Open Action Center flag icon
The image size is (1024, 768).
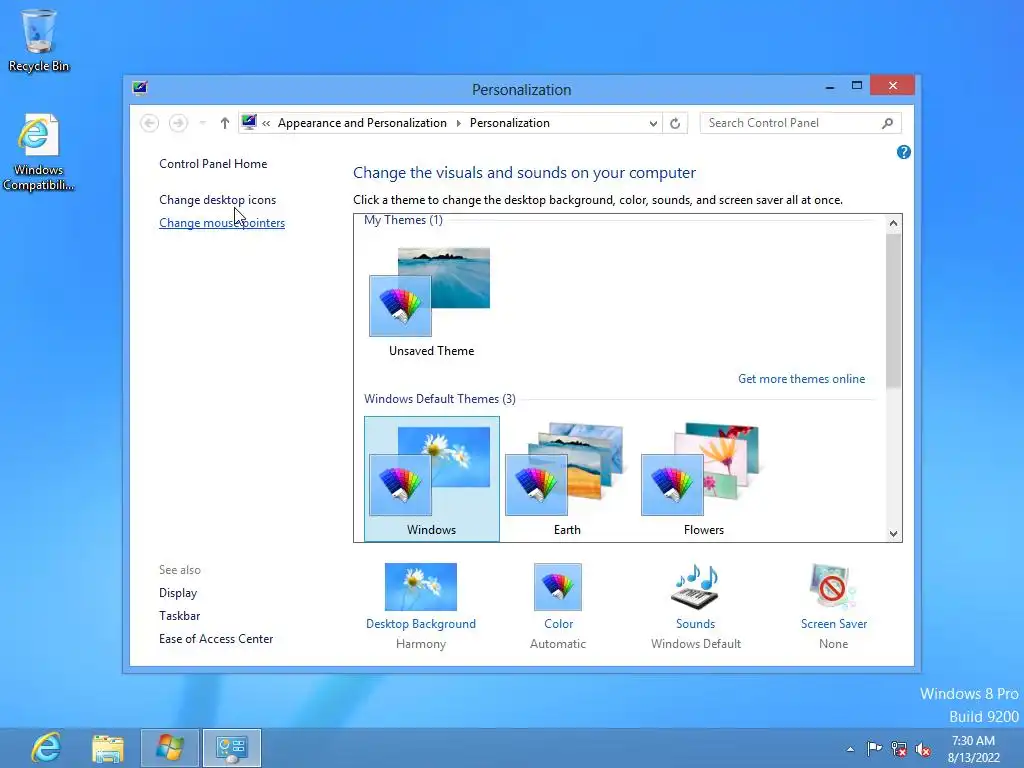pos(874,748)
